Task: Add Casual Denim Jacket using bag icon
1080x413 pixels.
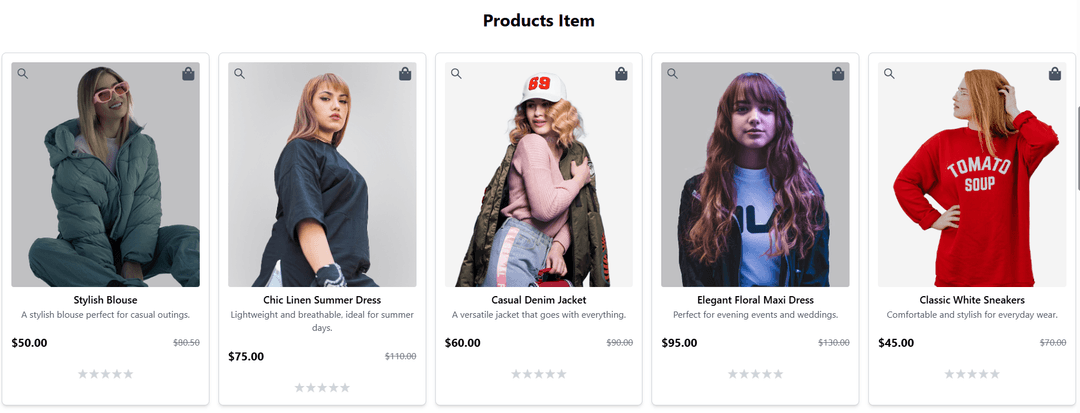Action: 621,74
